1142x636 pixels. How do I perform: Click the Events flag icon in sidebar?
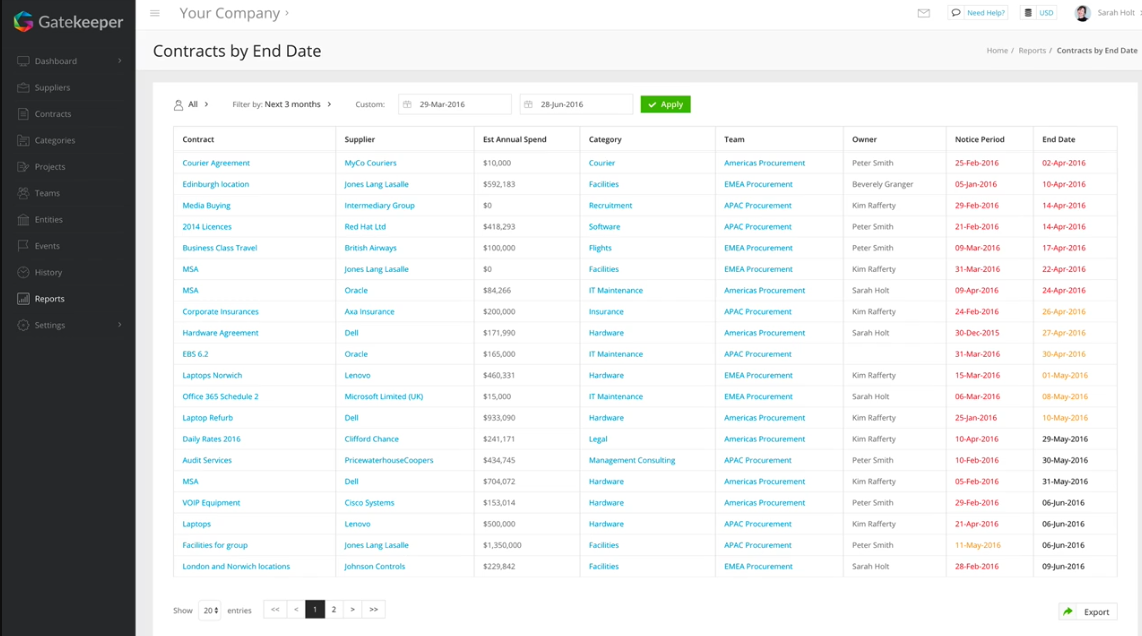23,246
